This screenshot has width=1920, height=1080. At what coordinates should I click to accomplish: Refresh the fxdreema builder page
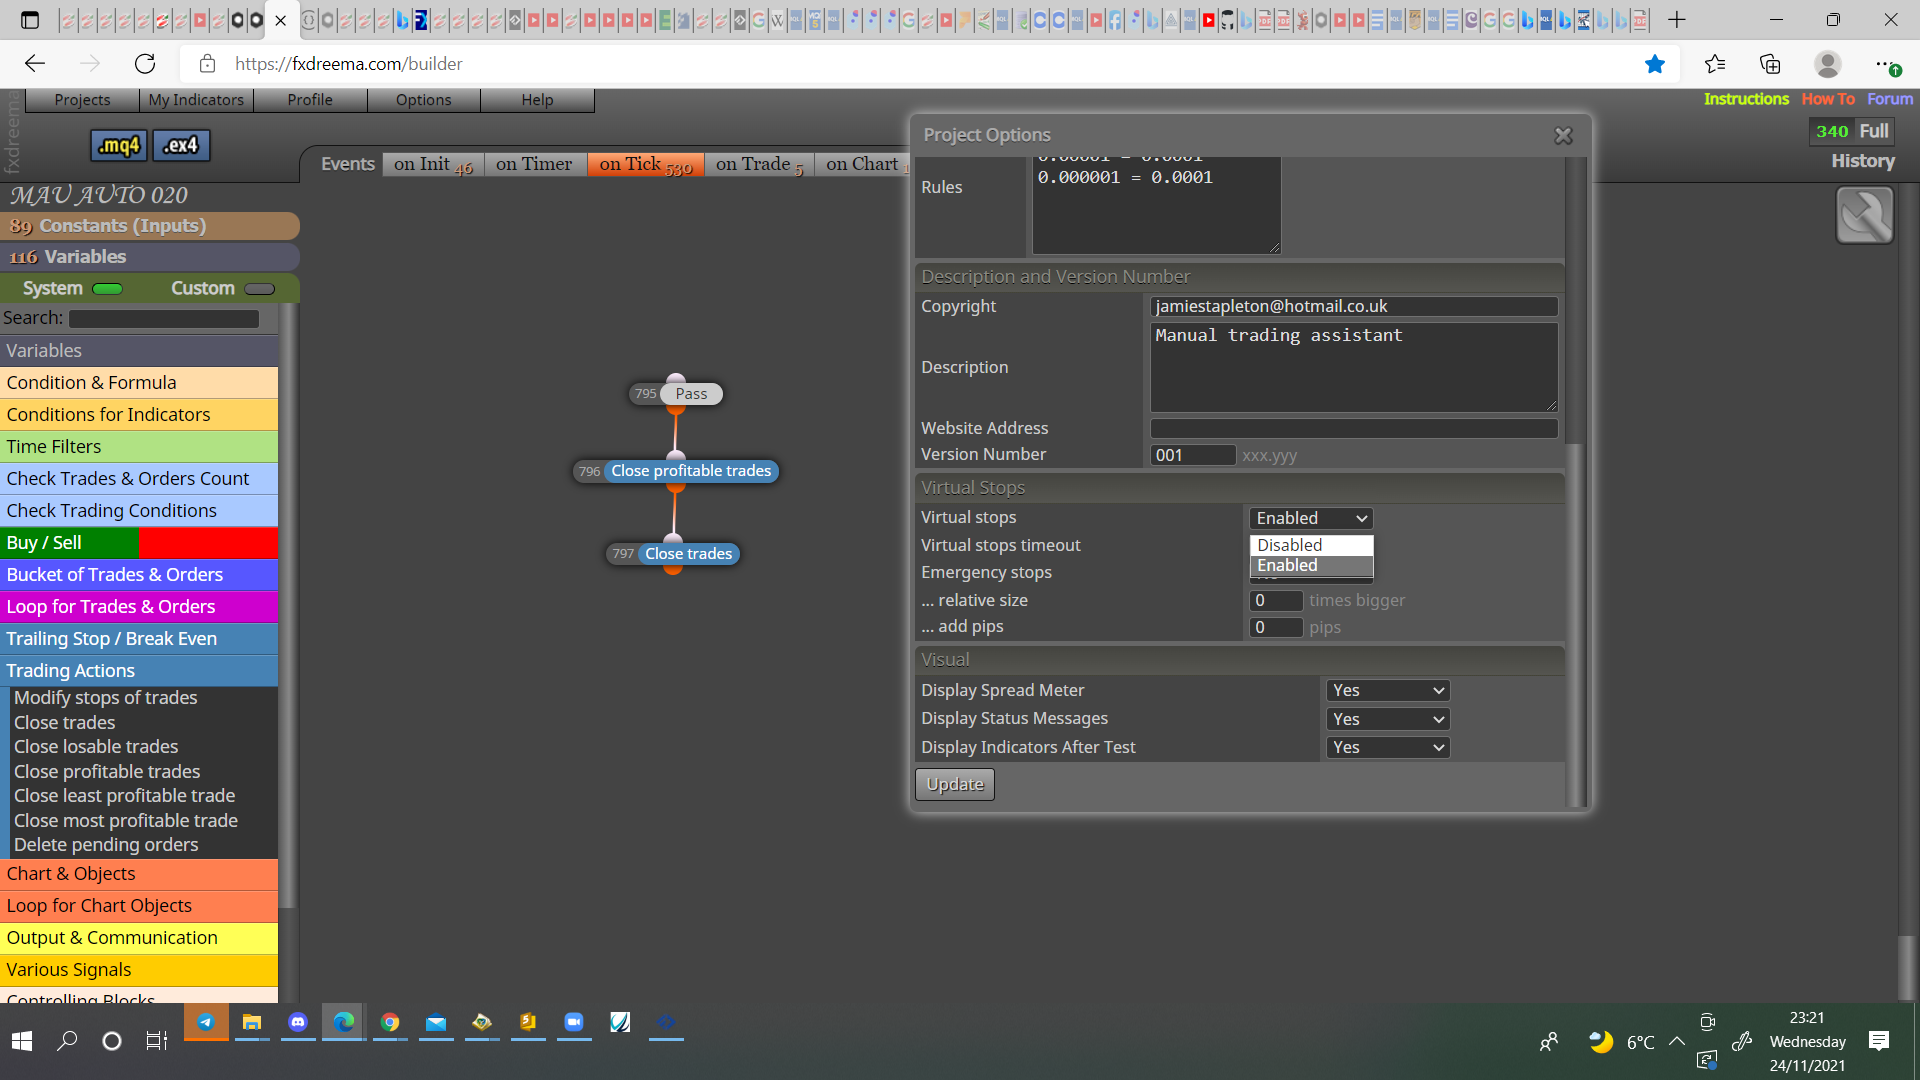(145, 64)
